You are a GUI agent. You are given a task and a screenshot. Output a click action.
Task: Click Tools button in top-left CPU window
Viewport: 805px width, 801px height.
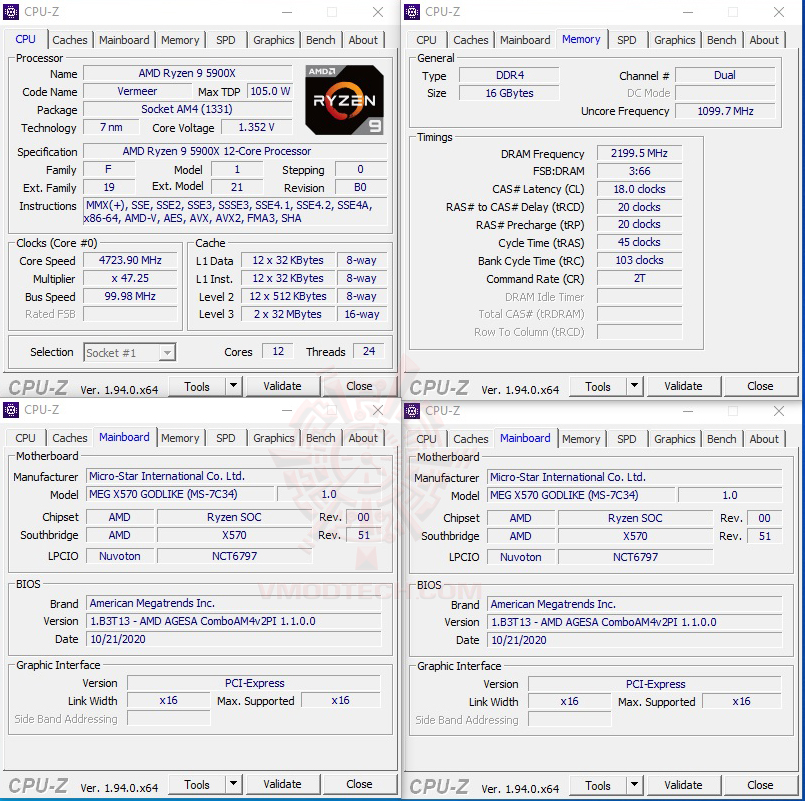197,386
